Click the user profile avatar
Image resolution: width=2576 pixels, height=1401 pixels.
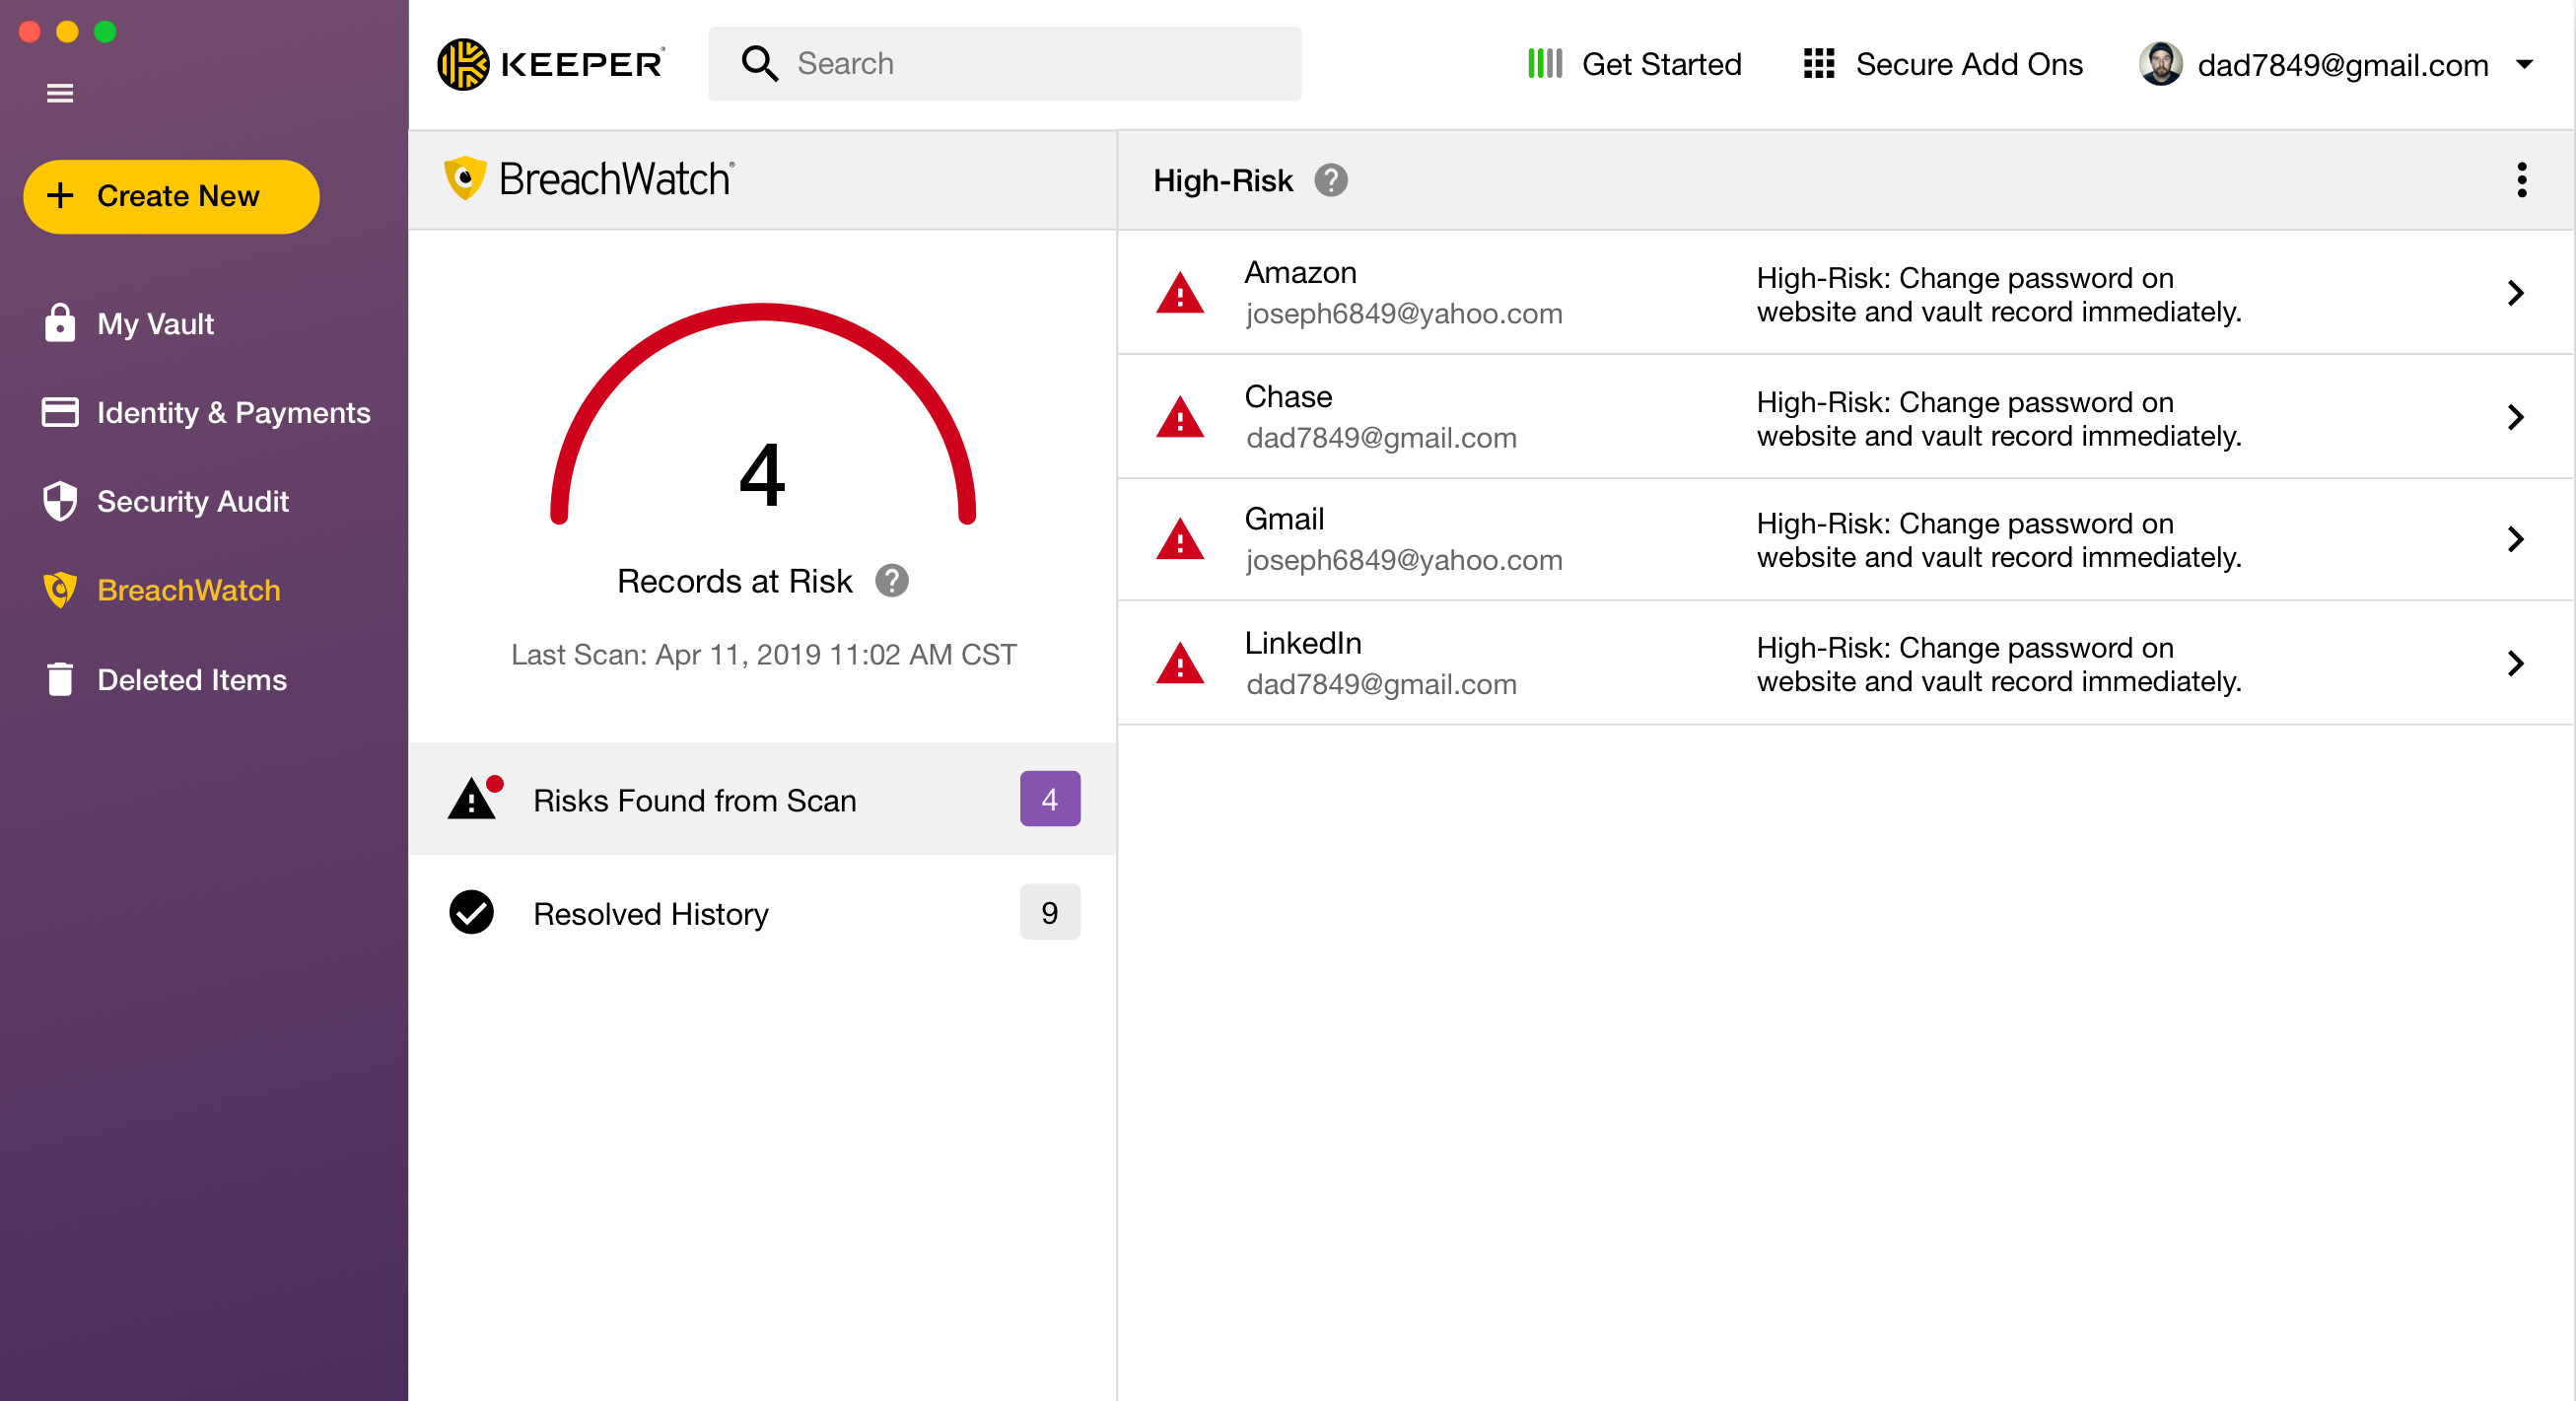(x=2160, y=64)
